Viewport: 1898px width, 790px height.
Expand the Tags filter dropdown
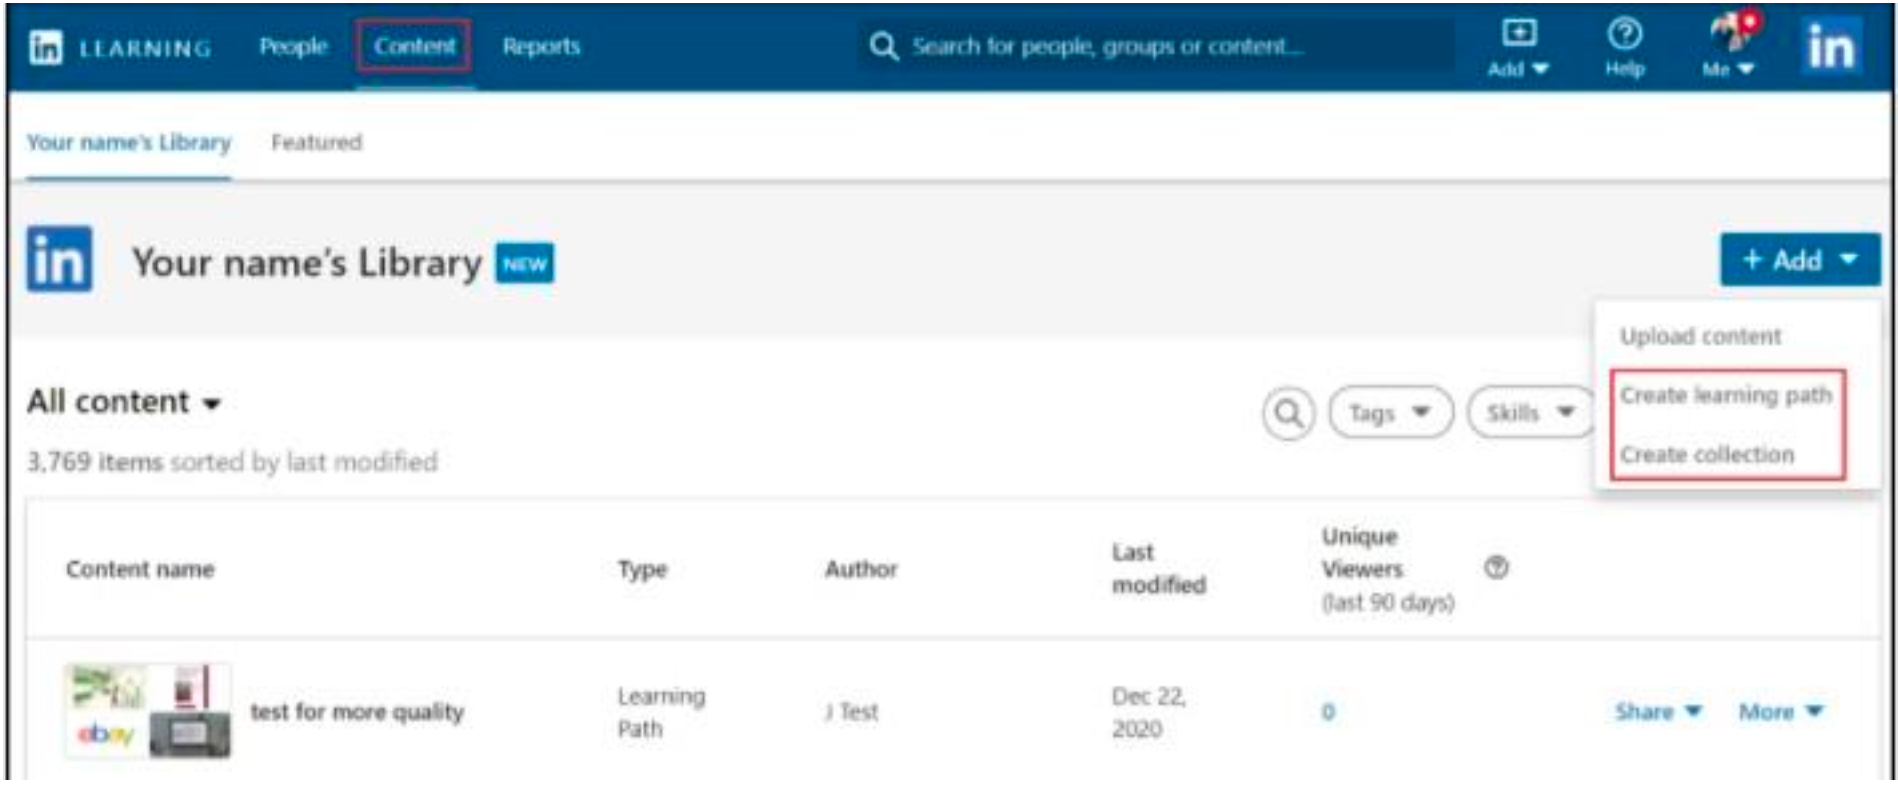[x=1389, y=413]
